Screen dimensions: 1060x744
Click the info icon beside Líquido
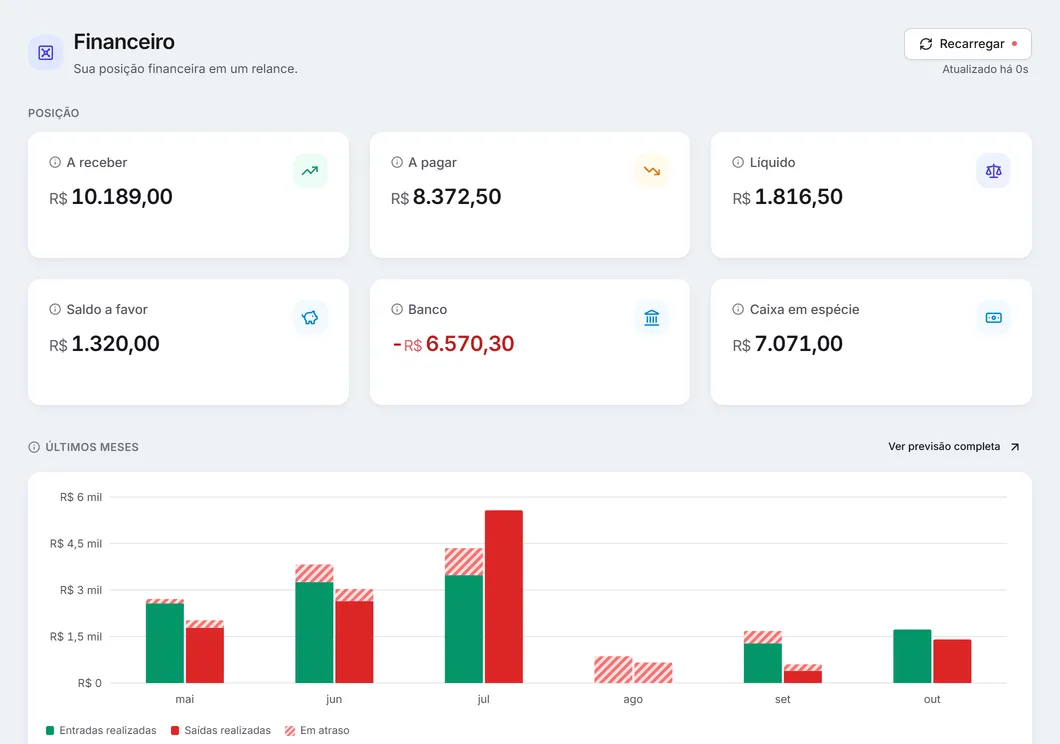[x=738, y=162]
